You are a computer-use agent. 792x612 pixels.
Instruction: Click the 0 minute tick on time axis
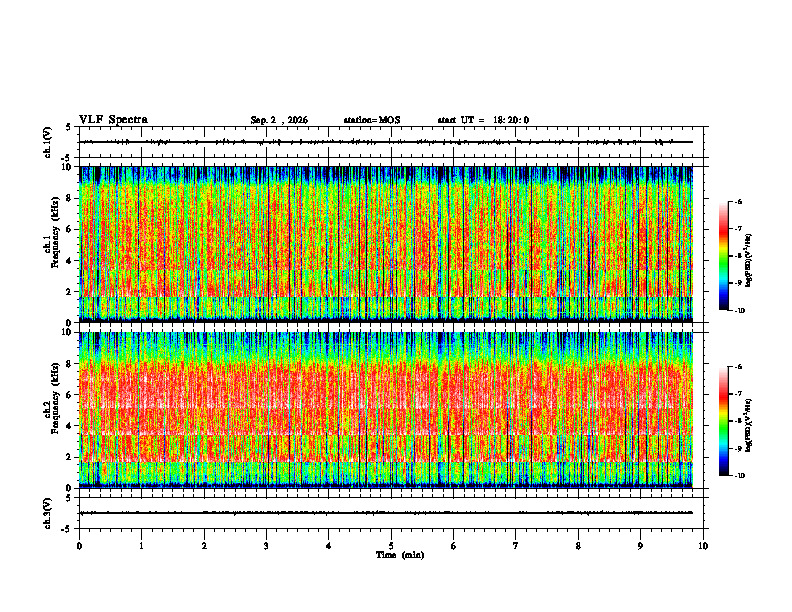point(79,546)
